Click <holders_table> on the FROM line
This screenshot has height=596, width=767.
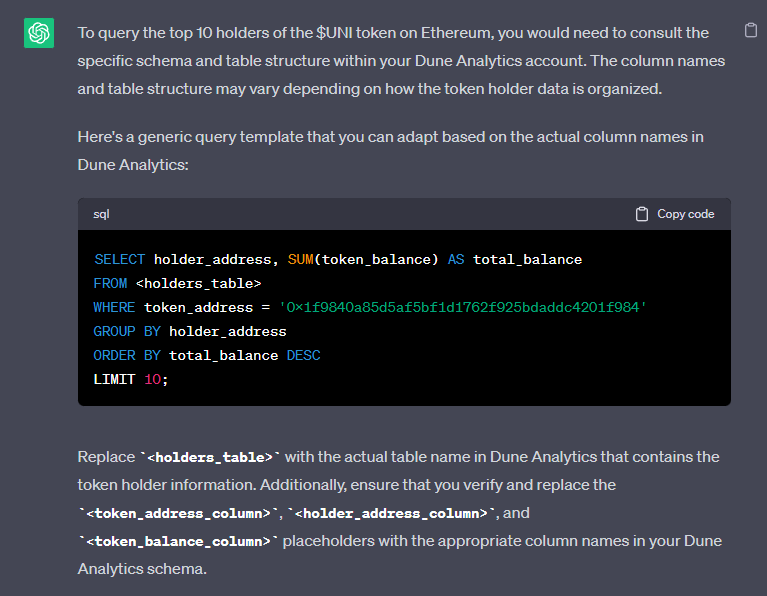[198, 283]
